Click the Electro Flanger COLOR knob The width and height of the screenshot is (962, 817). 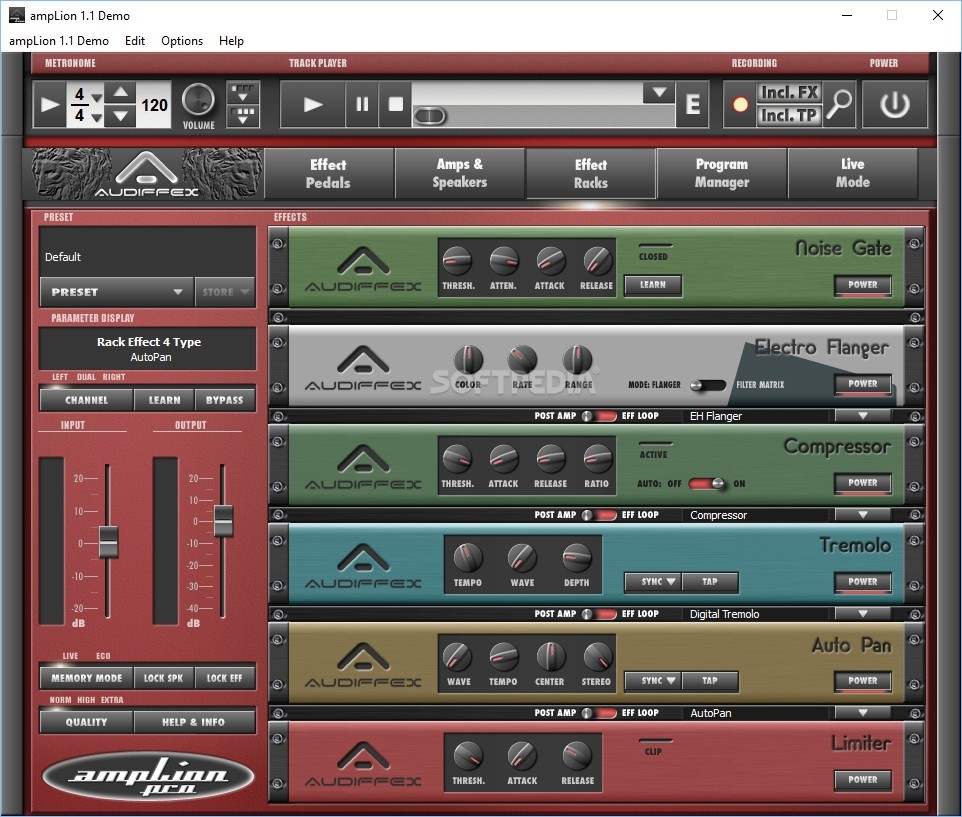click(x=468, y=359)
